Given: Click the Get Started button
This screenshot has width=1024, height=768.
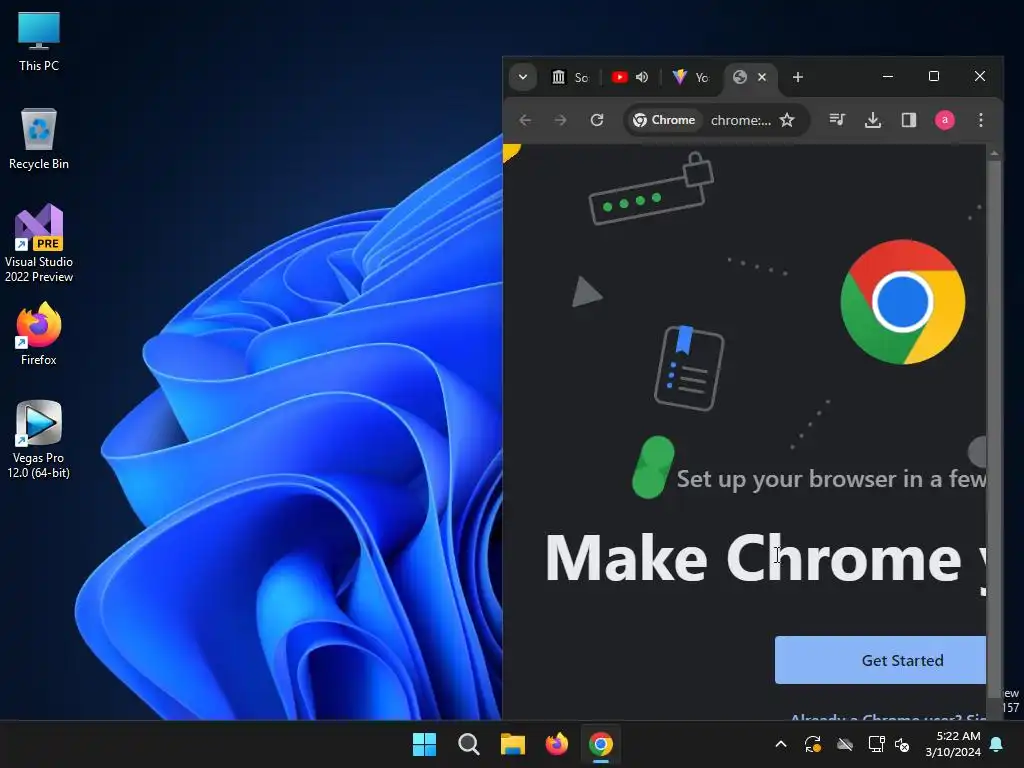Looking at the screenshot, I should [x=880, y=660].
